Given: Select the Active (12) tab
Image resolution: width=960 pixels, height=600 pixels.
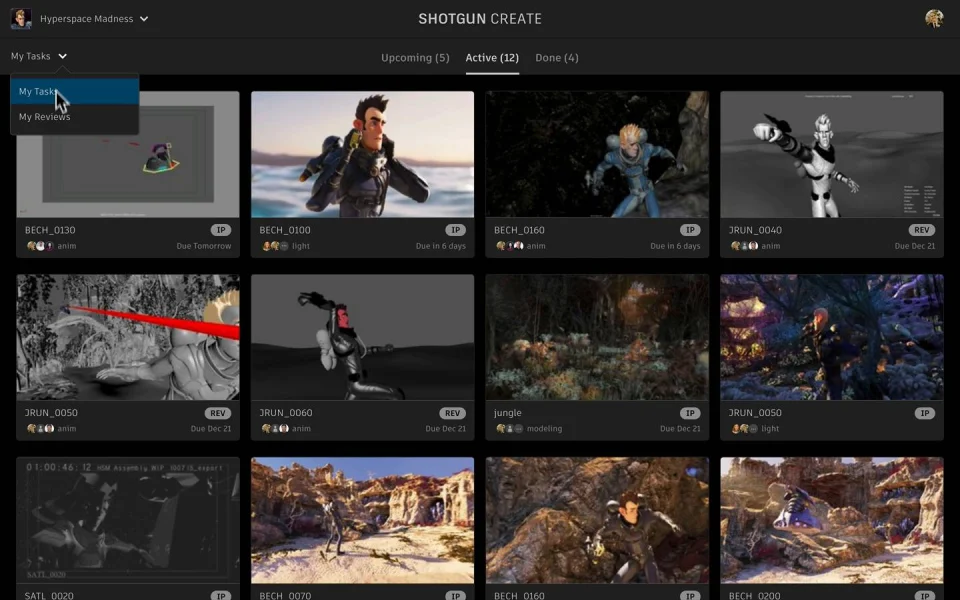Looking at the screenshot, I should pos(492,58).
